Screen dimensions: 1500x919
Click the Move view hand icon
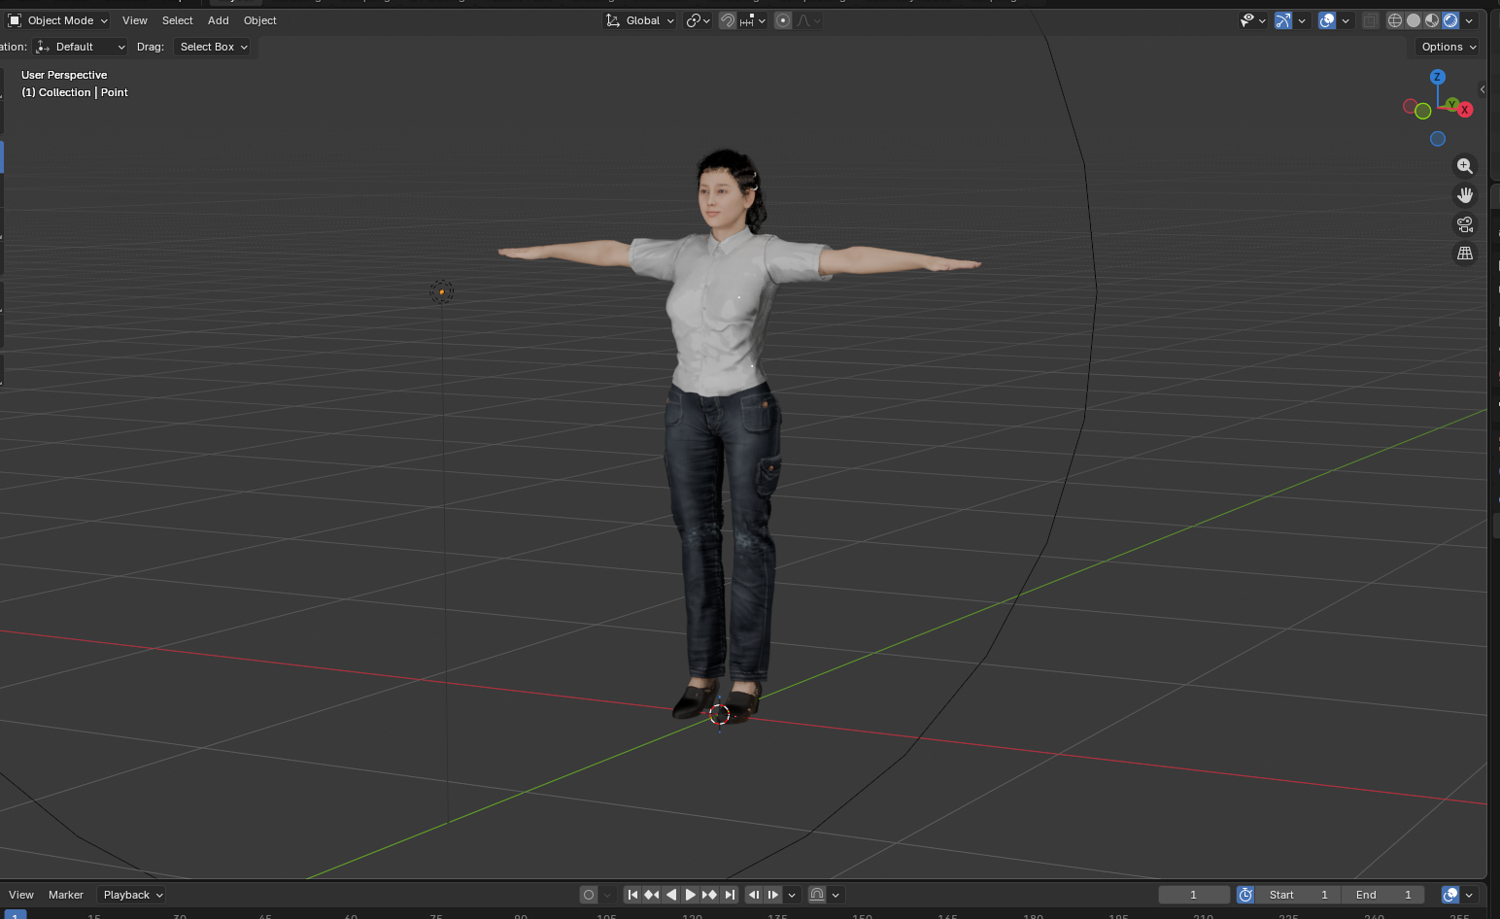(1465, 195)
